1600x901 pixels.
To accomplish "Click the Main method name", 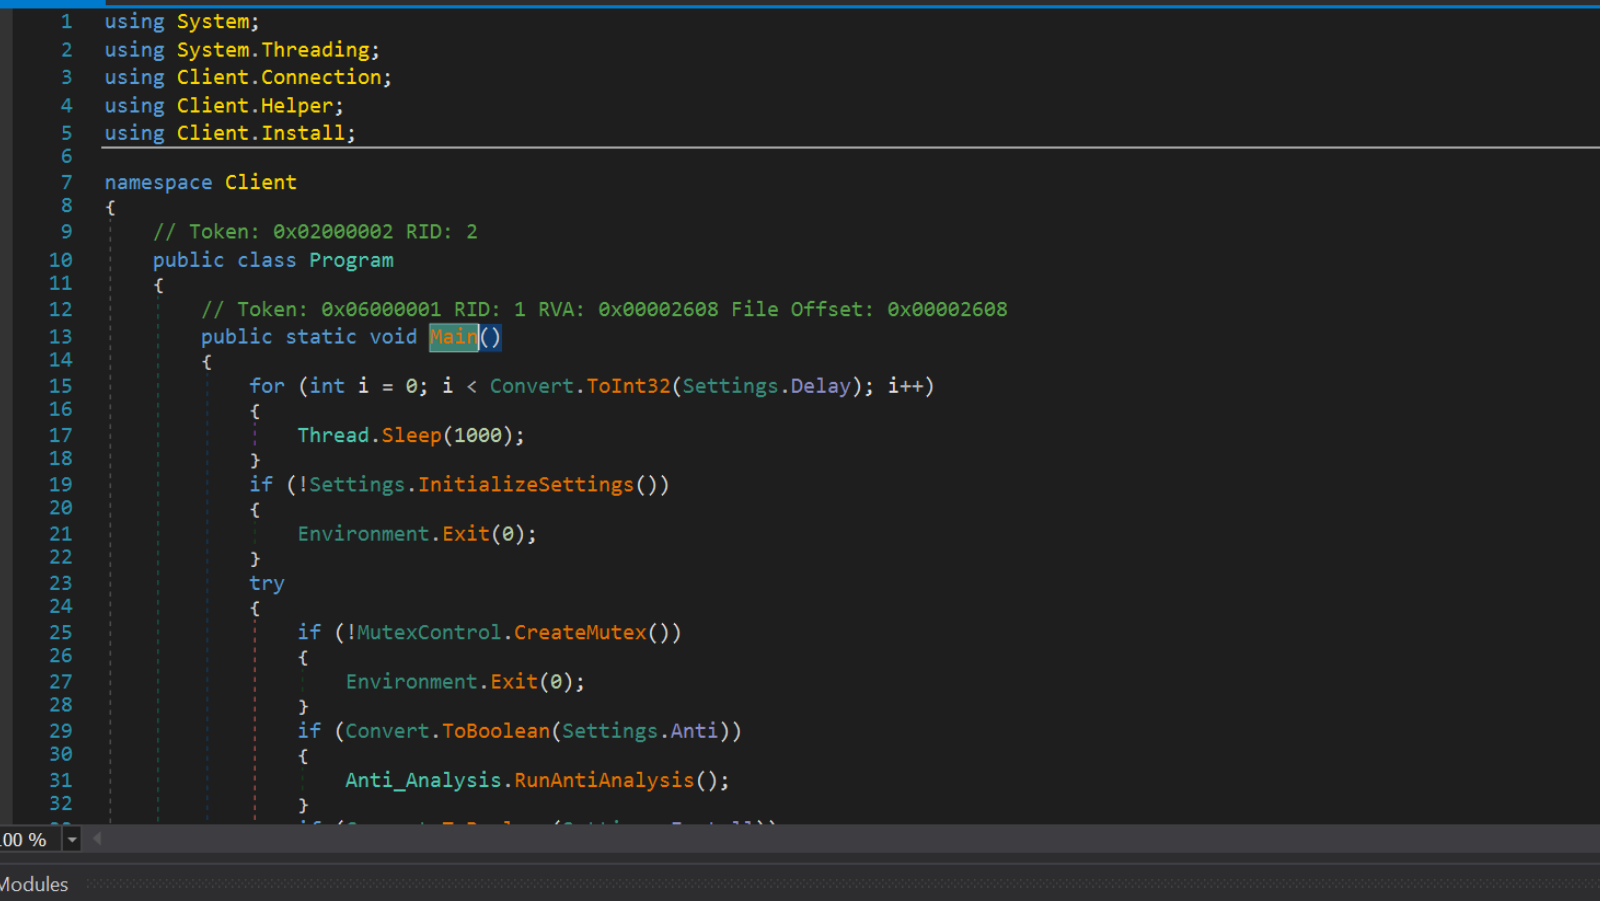I will (454, 337).
